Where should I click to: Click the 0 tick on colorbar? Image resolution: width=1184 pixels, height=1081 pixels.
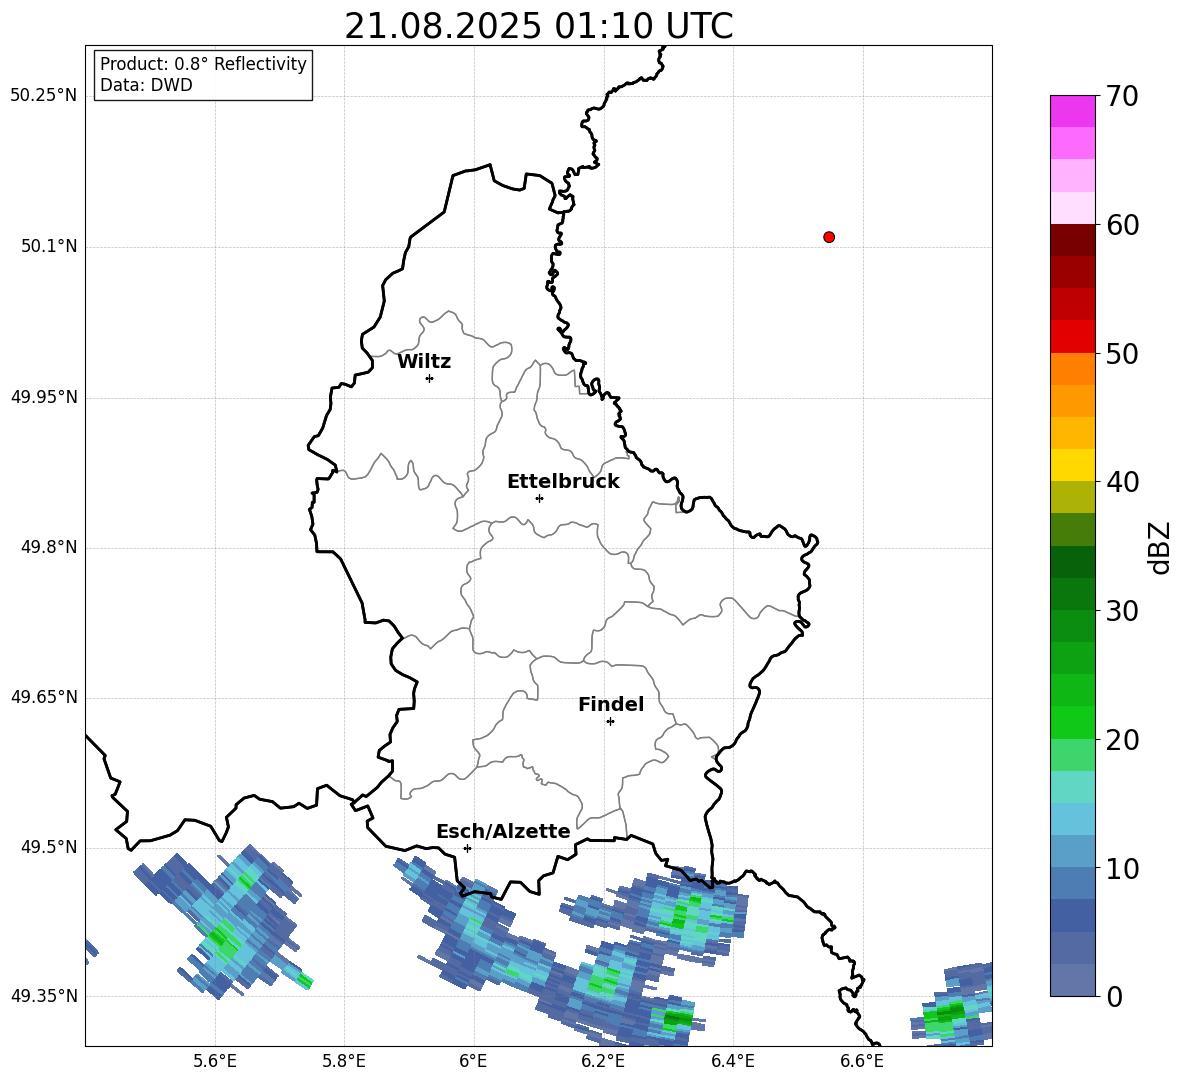click(1114, 997)
